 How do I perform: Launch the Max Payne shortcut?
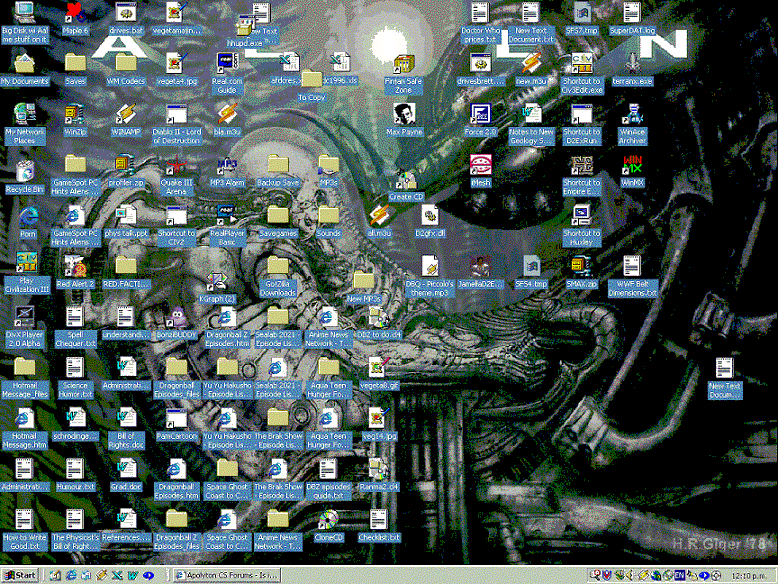click(405, 115)
